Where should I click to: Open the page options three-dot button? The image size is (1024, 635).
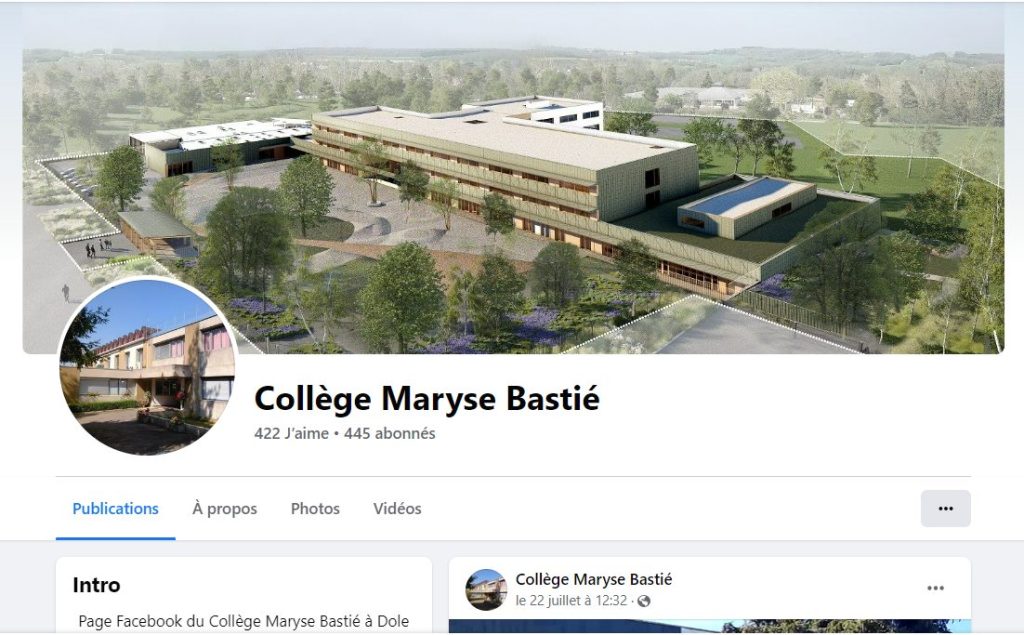946,508
